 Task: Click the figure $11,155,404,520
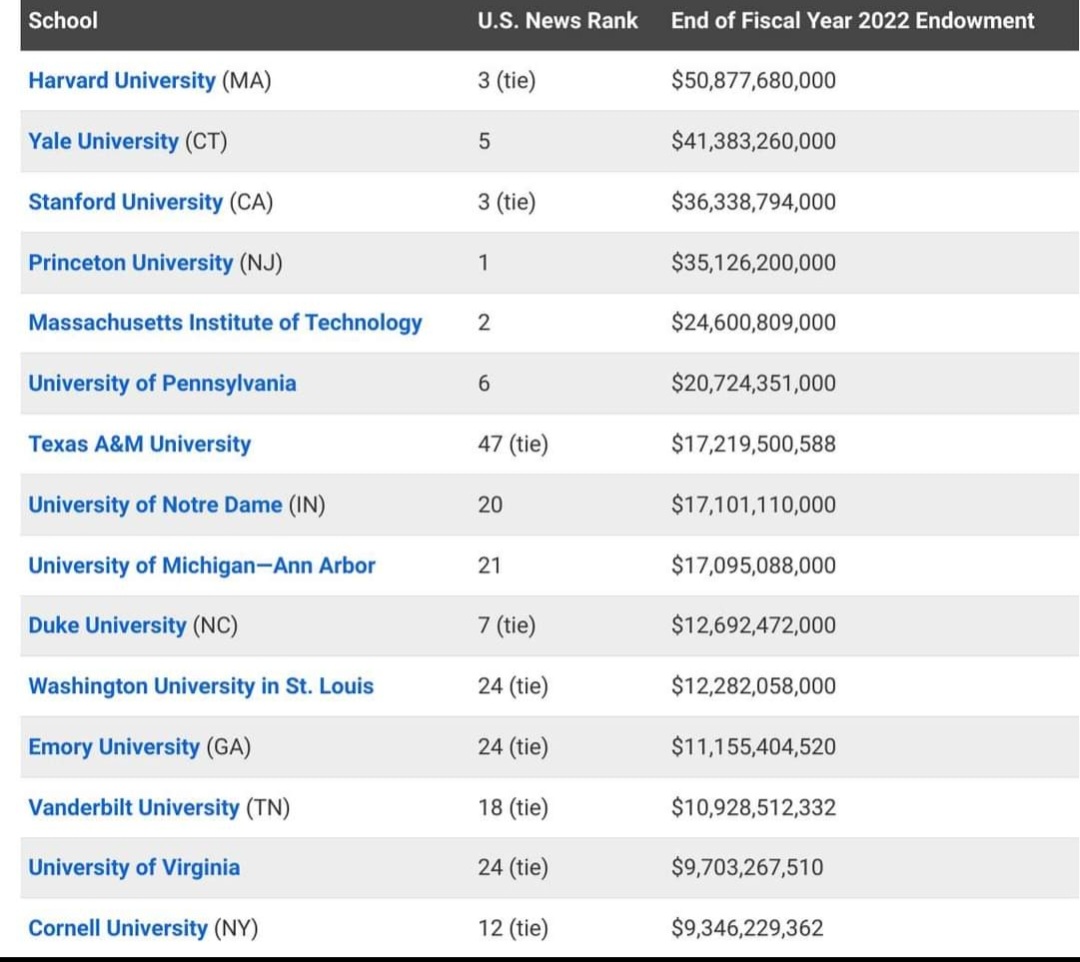(x=754, y=746)
